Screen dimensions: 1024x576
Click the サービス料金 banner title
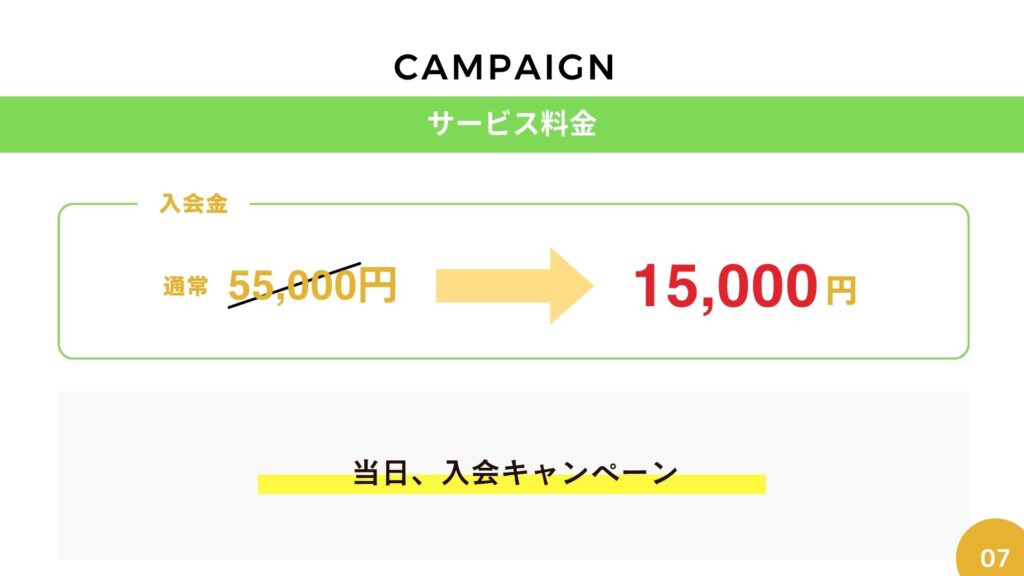[511, 123]
